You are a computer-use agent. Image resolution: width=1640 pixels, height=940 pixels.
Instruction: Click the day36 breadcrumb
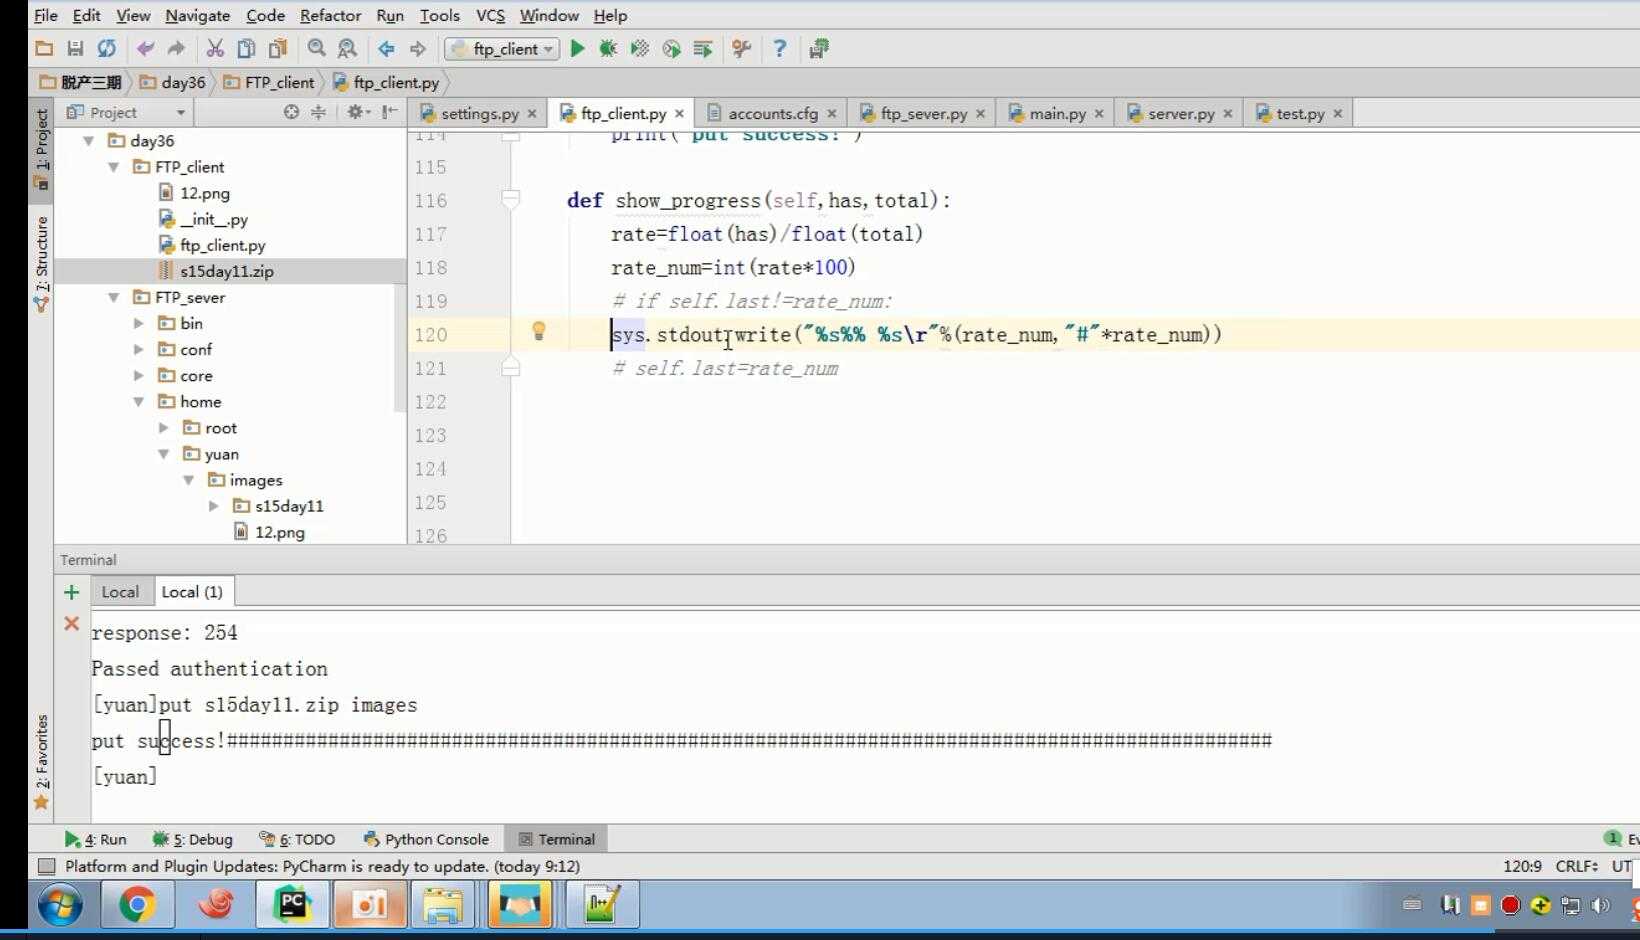[173, 82]
